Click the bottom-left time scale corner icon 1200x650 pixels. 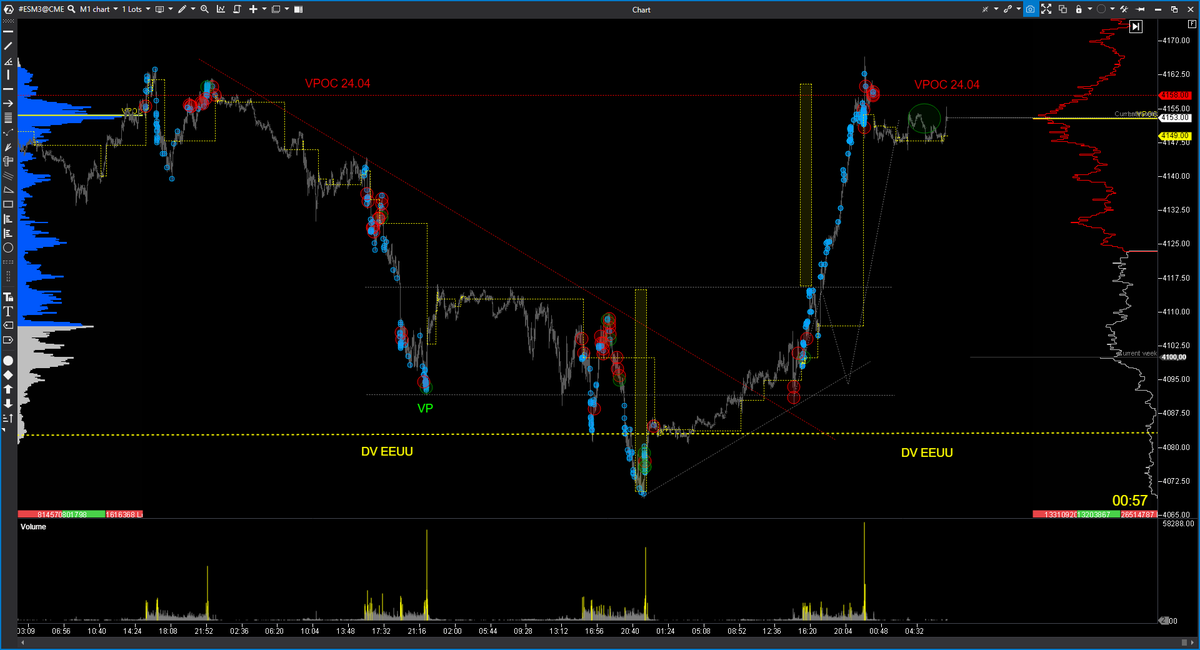click(23, 642)
